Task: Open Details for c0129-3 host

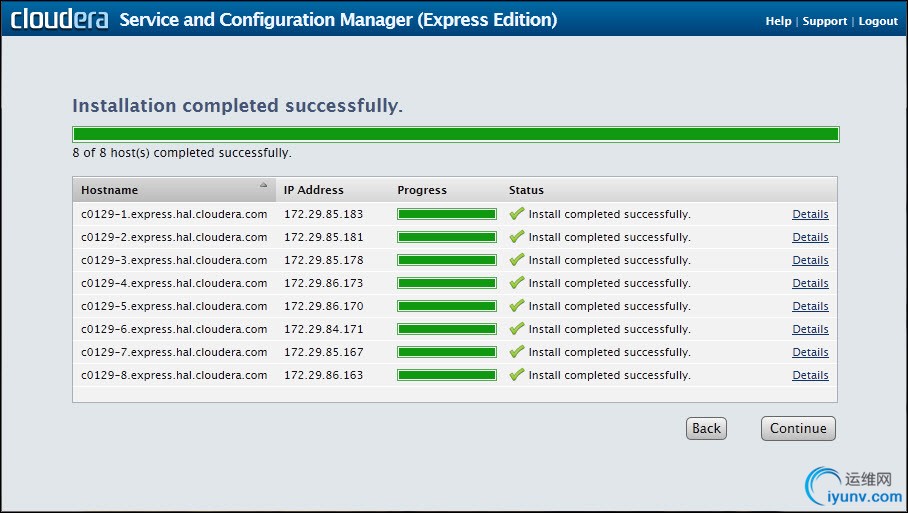Action: (810, 260)
